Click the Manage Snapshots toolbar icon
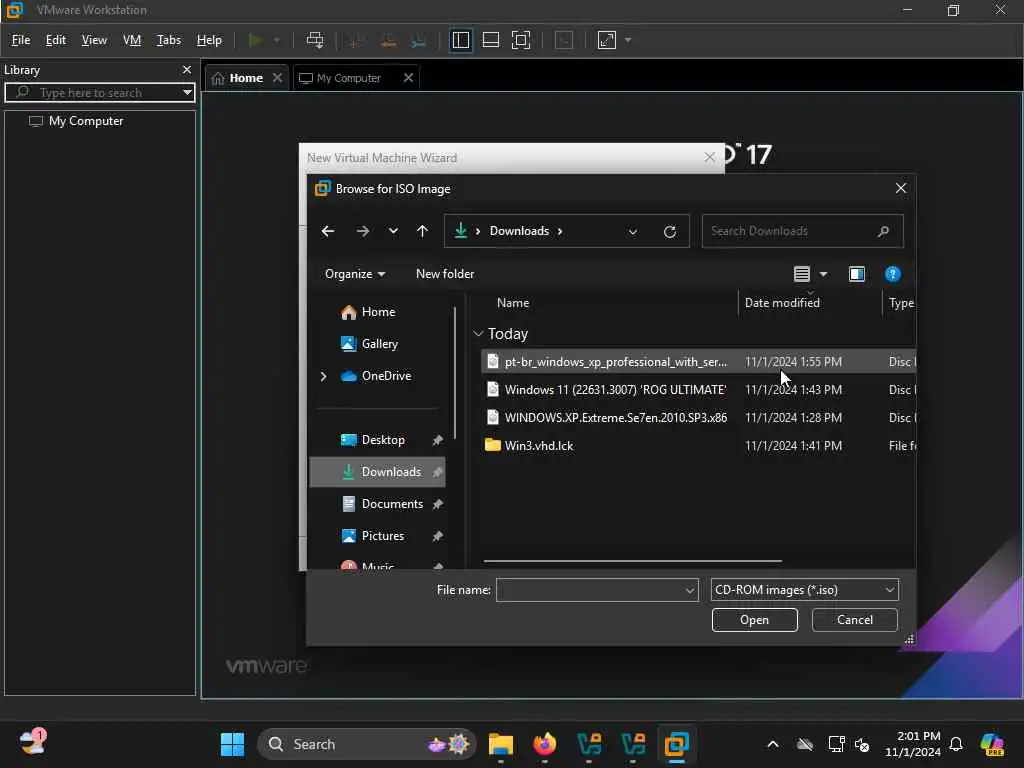Image resolution: width=1024 pixels, height=768 pixels. pos(419,40)
